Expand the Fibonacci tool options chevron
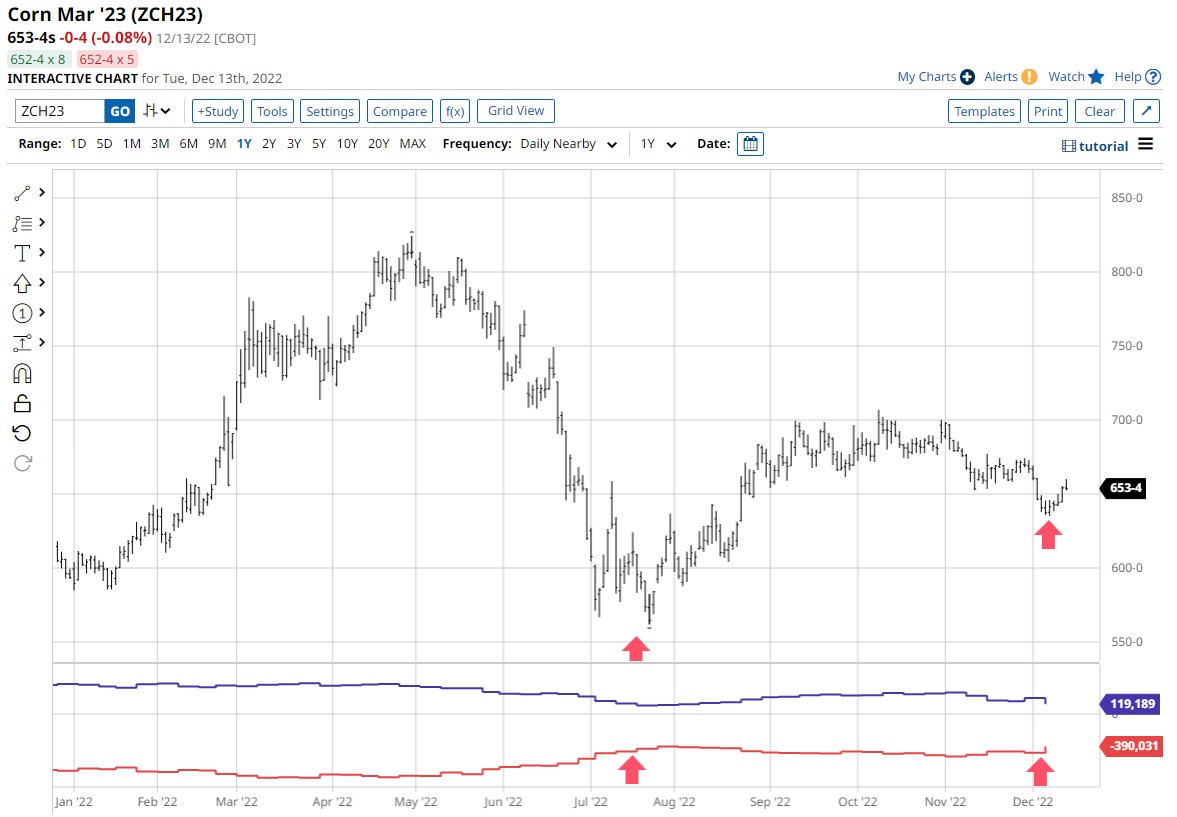Viewport: 1177px width, 817px height. (42, 223)
